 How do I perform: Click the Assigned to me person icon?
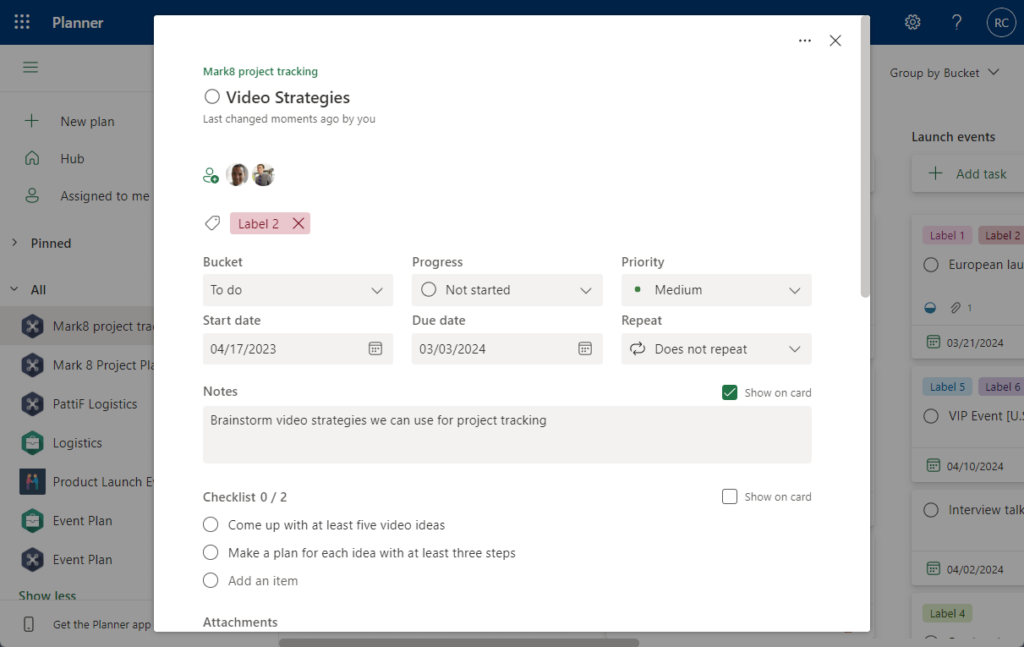(31, 195)
